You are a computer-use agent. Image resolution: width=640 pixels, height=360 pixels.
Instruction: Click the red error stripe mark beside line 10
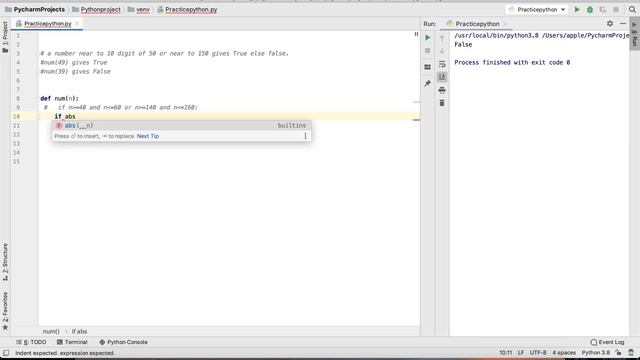(416, 120)
